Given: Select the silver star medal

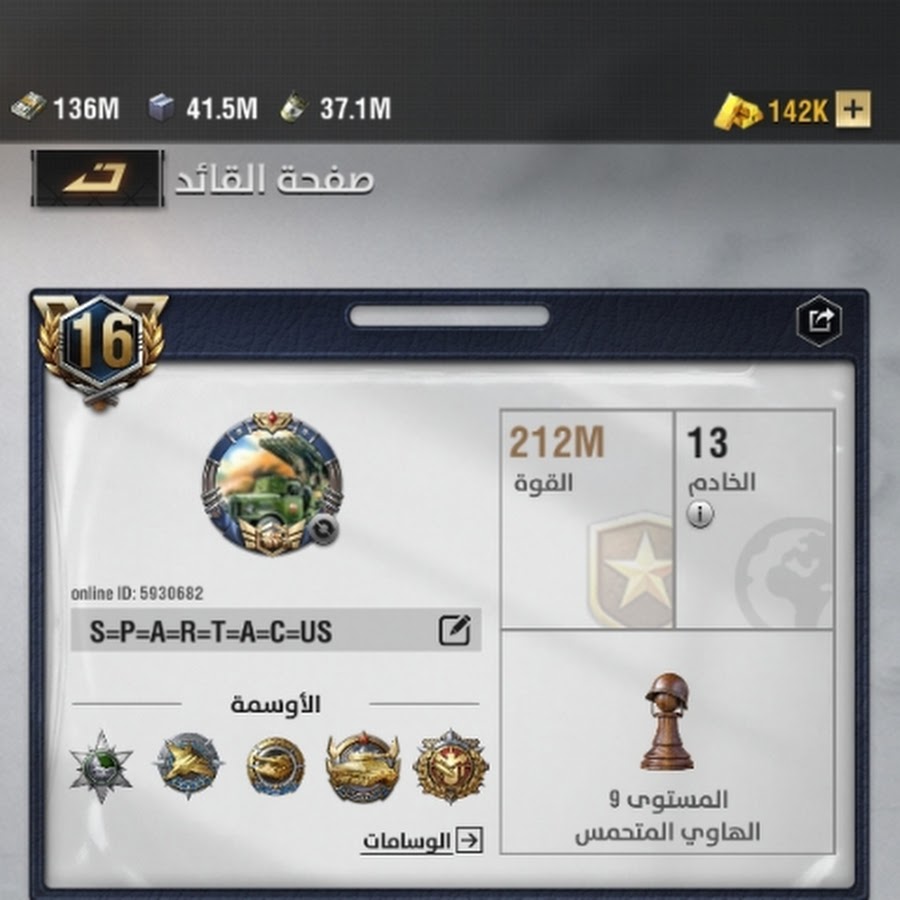Looking at the screenshot, I should 102,767.
